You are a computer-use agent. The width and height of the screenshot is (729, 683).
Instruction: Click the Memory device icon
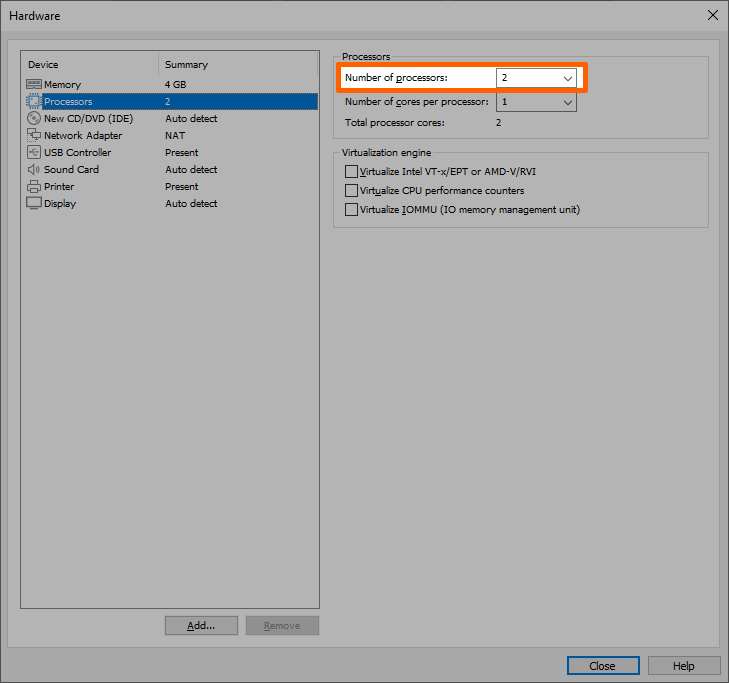pyautogui.click(x=34, y=85)
